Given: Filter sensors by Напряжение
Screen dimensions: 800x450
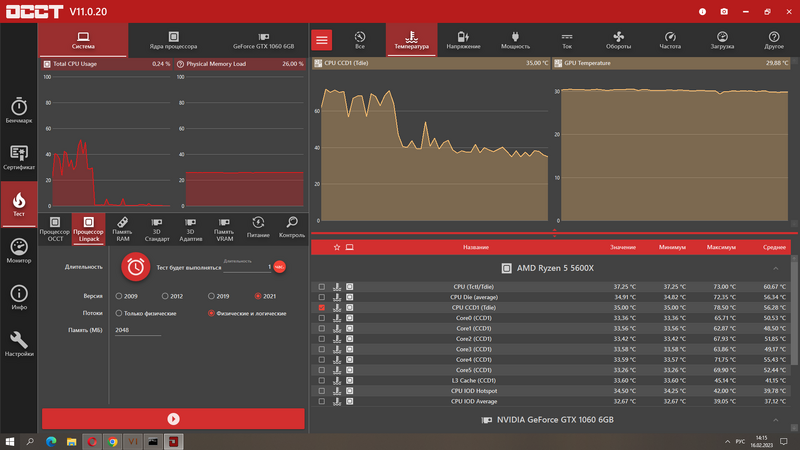Looking at the screenshot, I should [463, 40].
